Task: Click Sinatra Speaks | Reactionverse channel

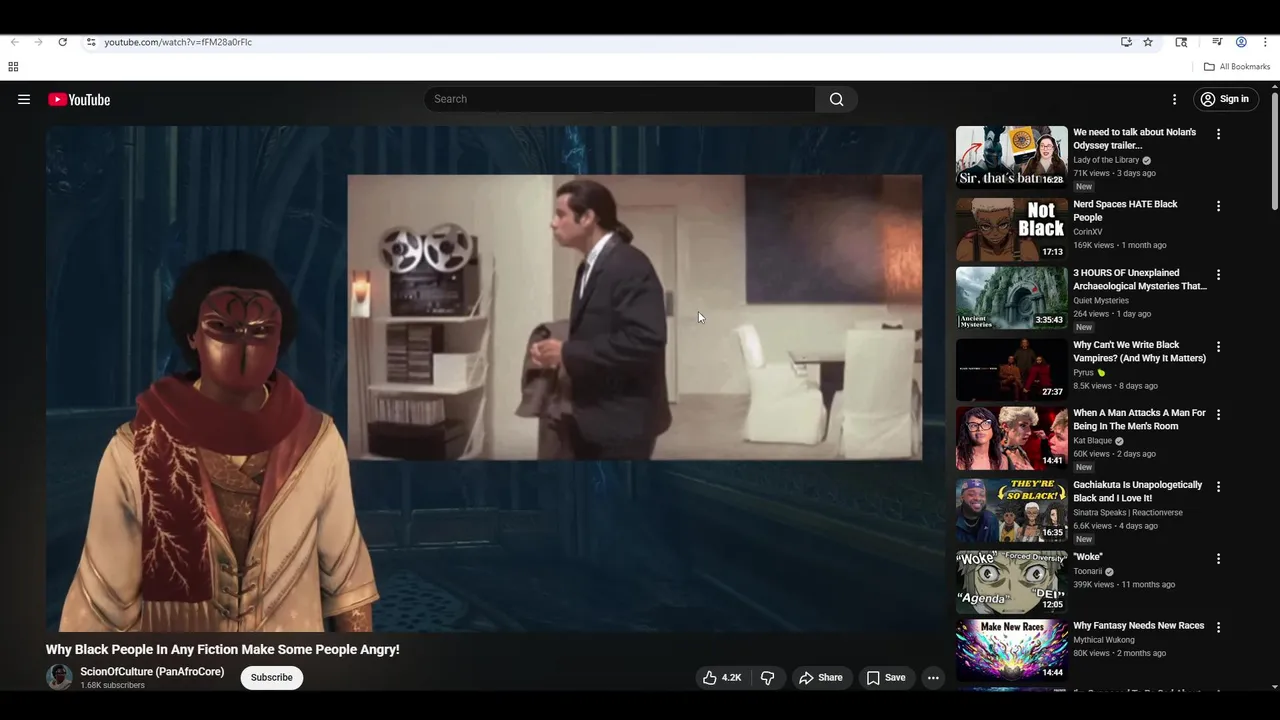Action: (x=1128, y=513)
